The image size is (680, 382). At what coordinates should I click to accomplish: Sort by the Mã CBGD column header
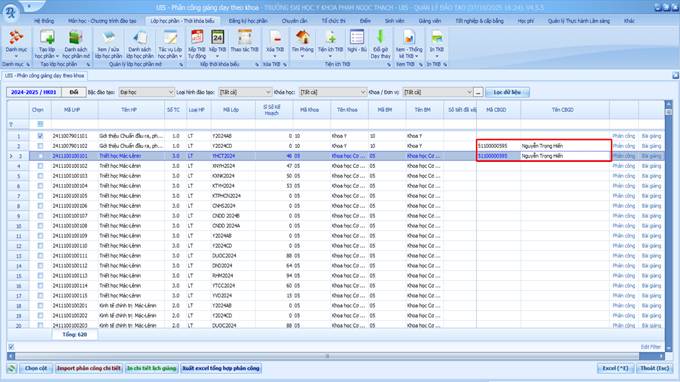[496, 110]
